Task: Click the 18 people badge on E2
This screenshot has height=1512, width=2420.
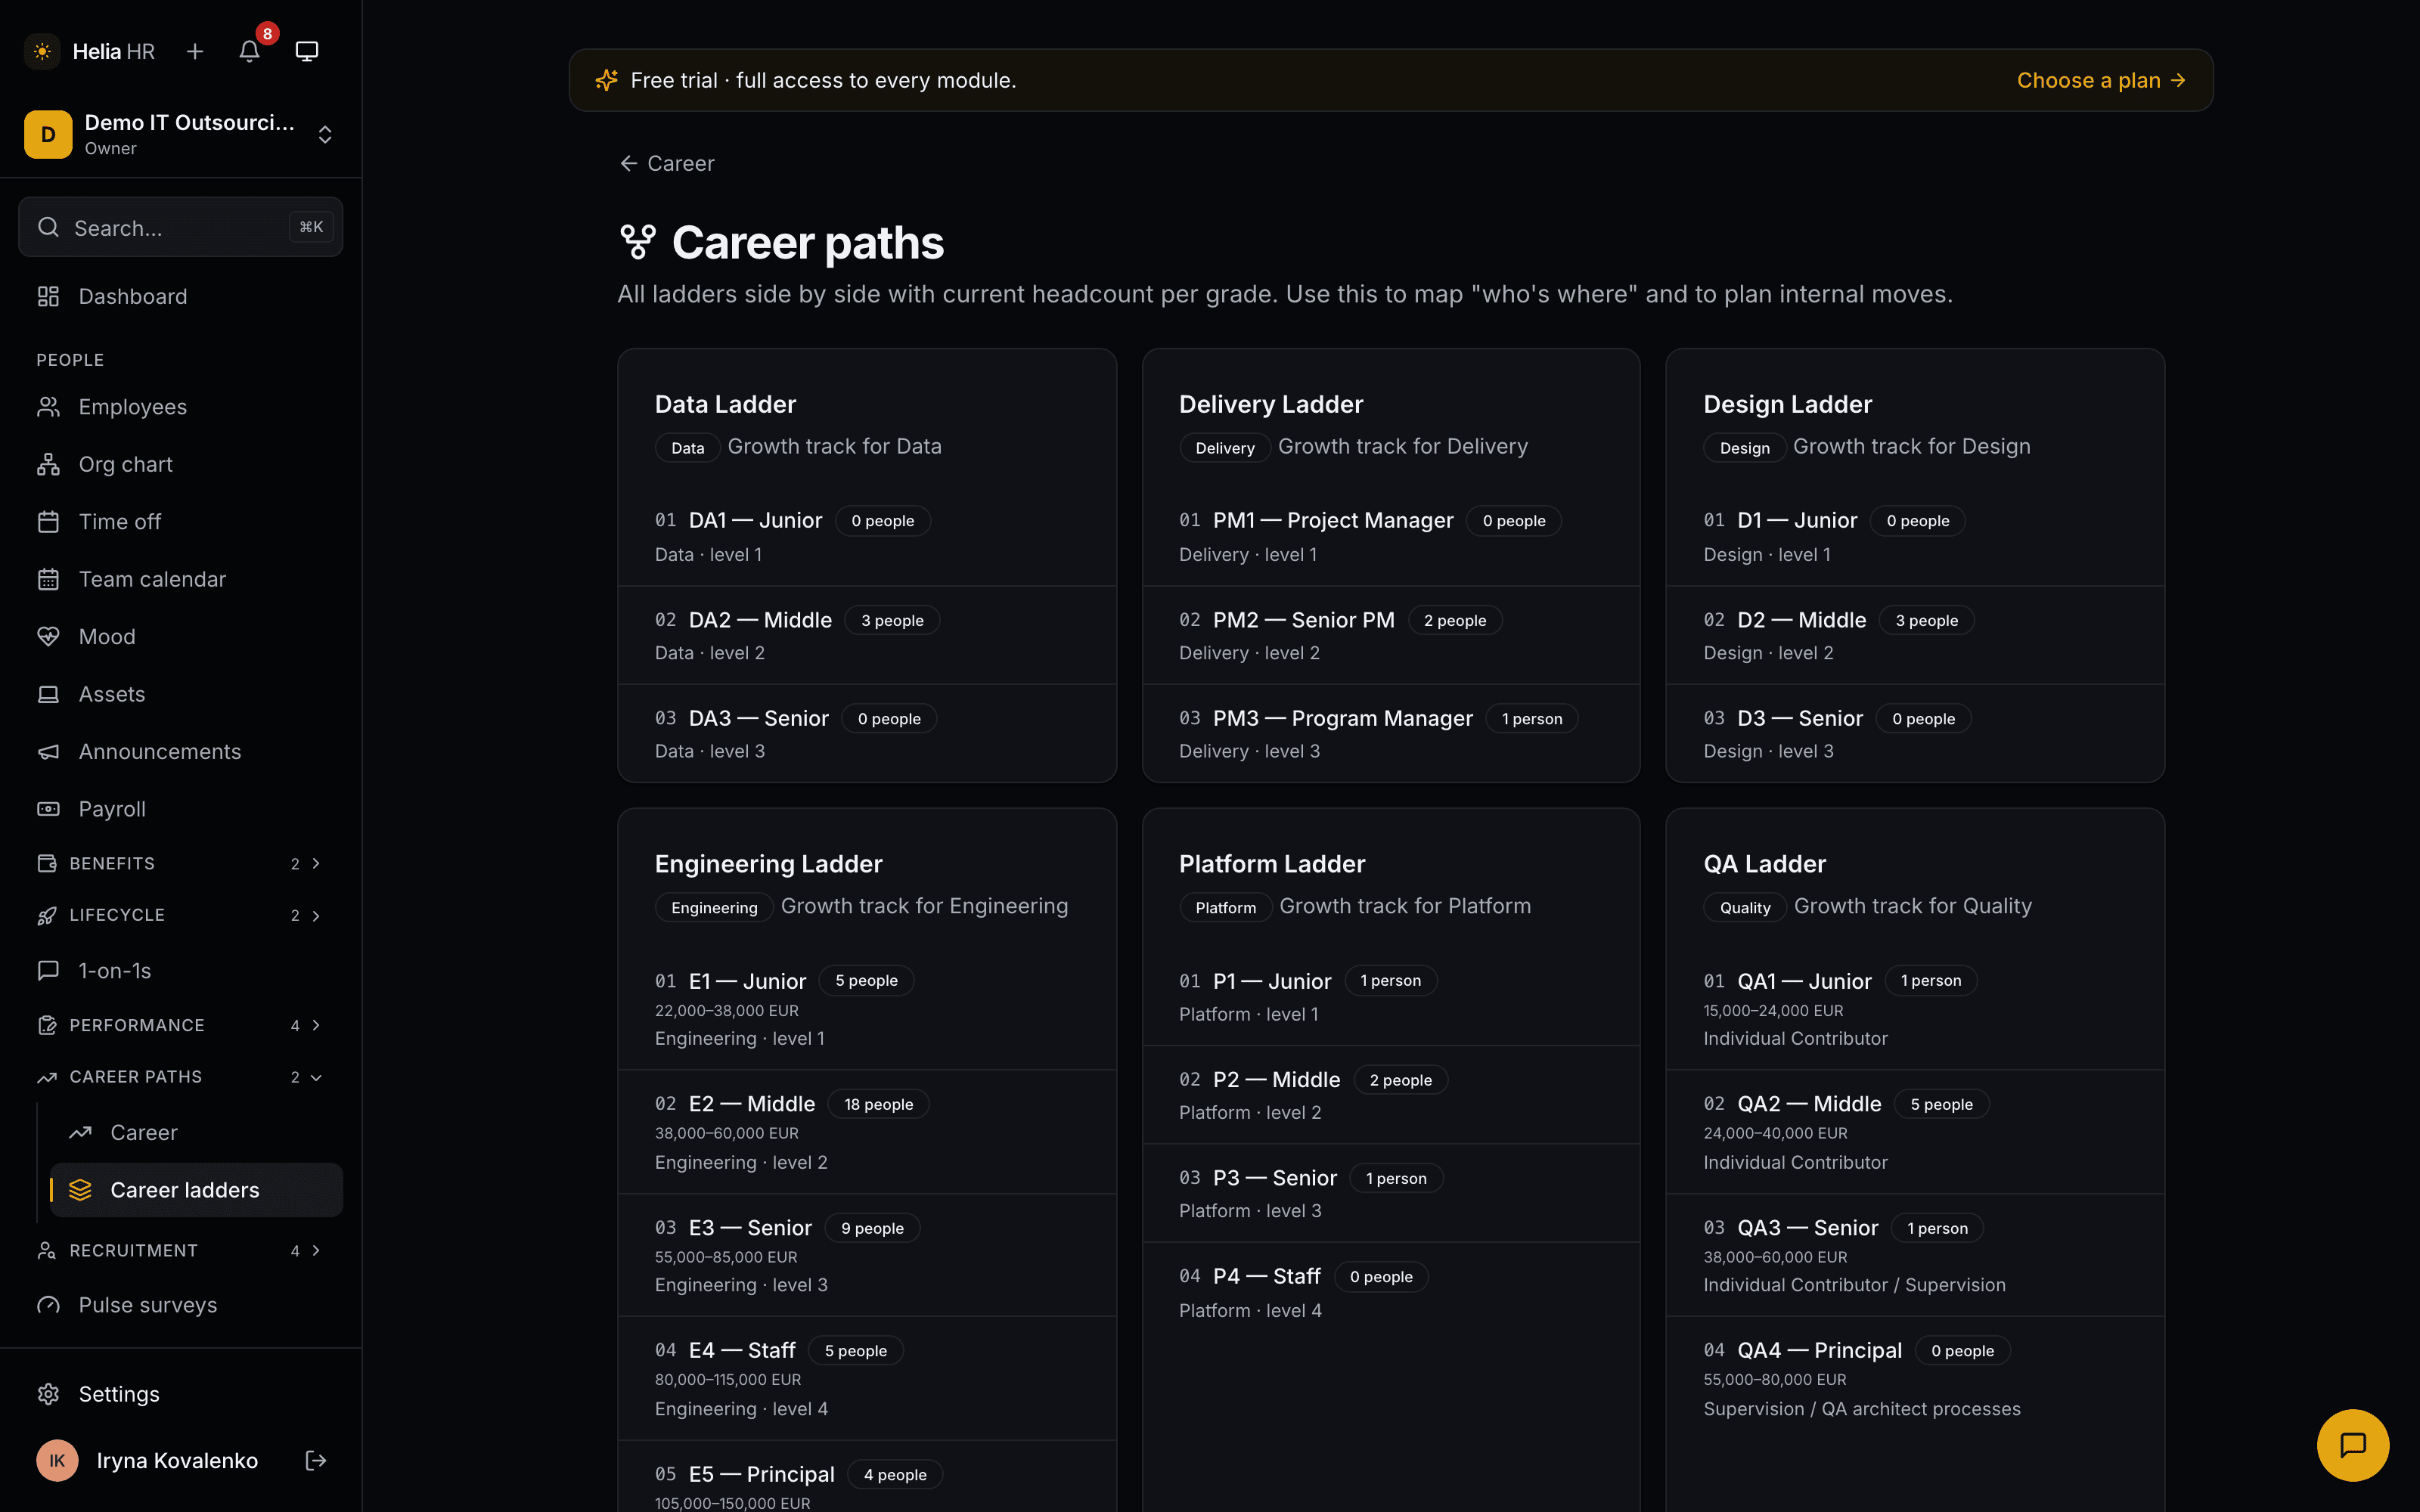Action: [878, 1104]
